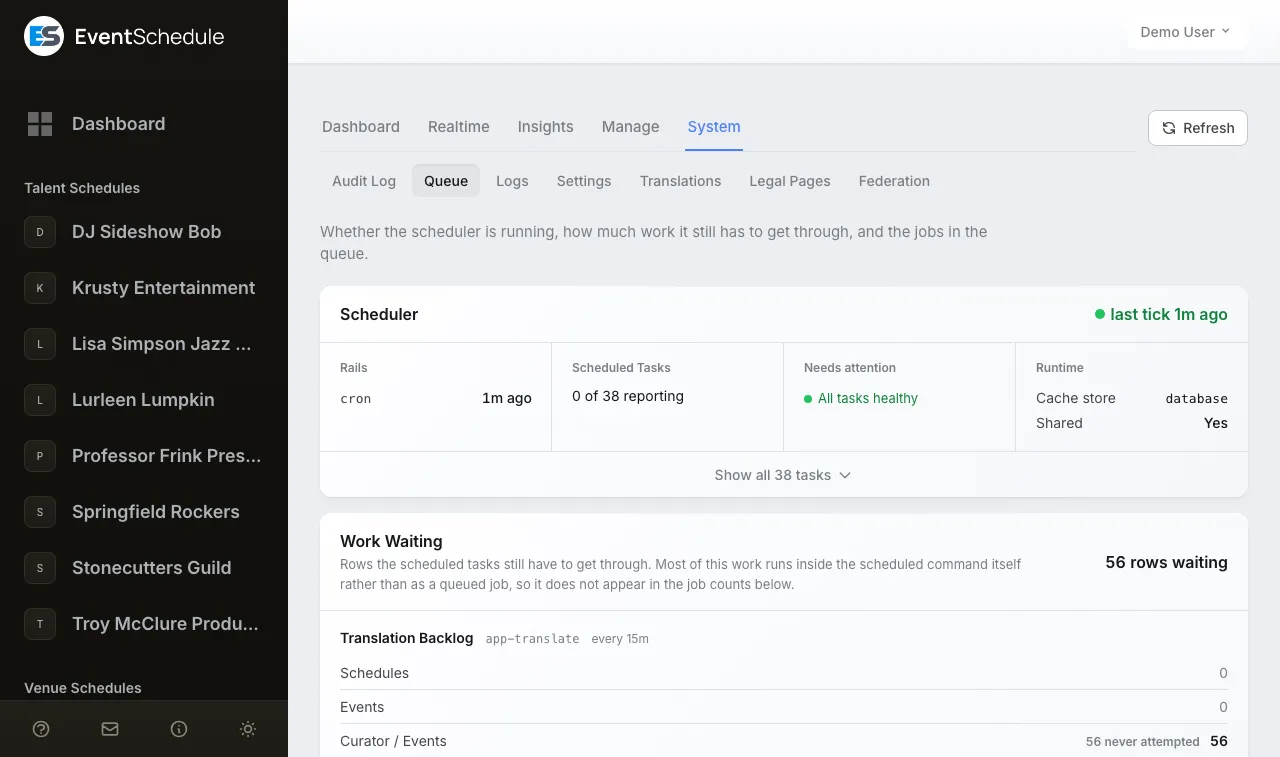This screenshot has height=757, width=1280.
Task: Select the Queue sub-tab
Action: [x=446, y=181]
